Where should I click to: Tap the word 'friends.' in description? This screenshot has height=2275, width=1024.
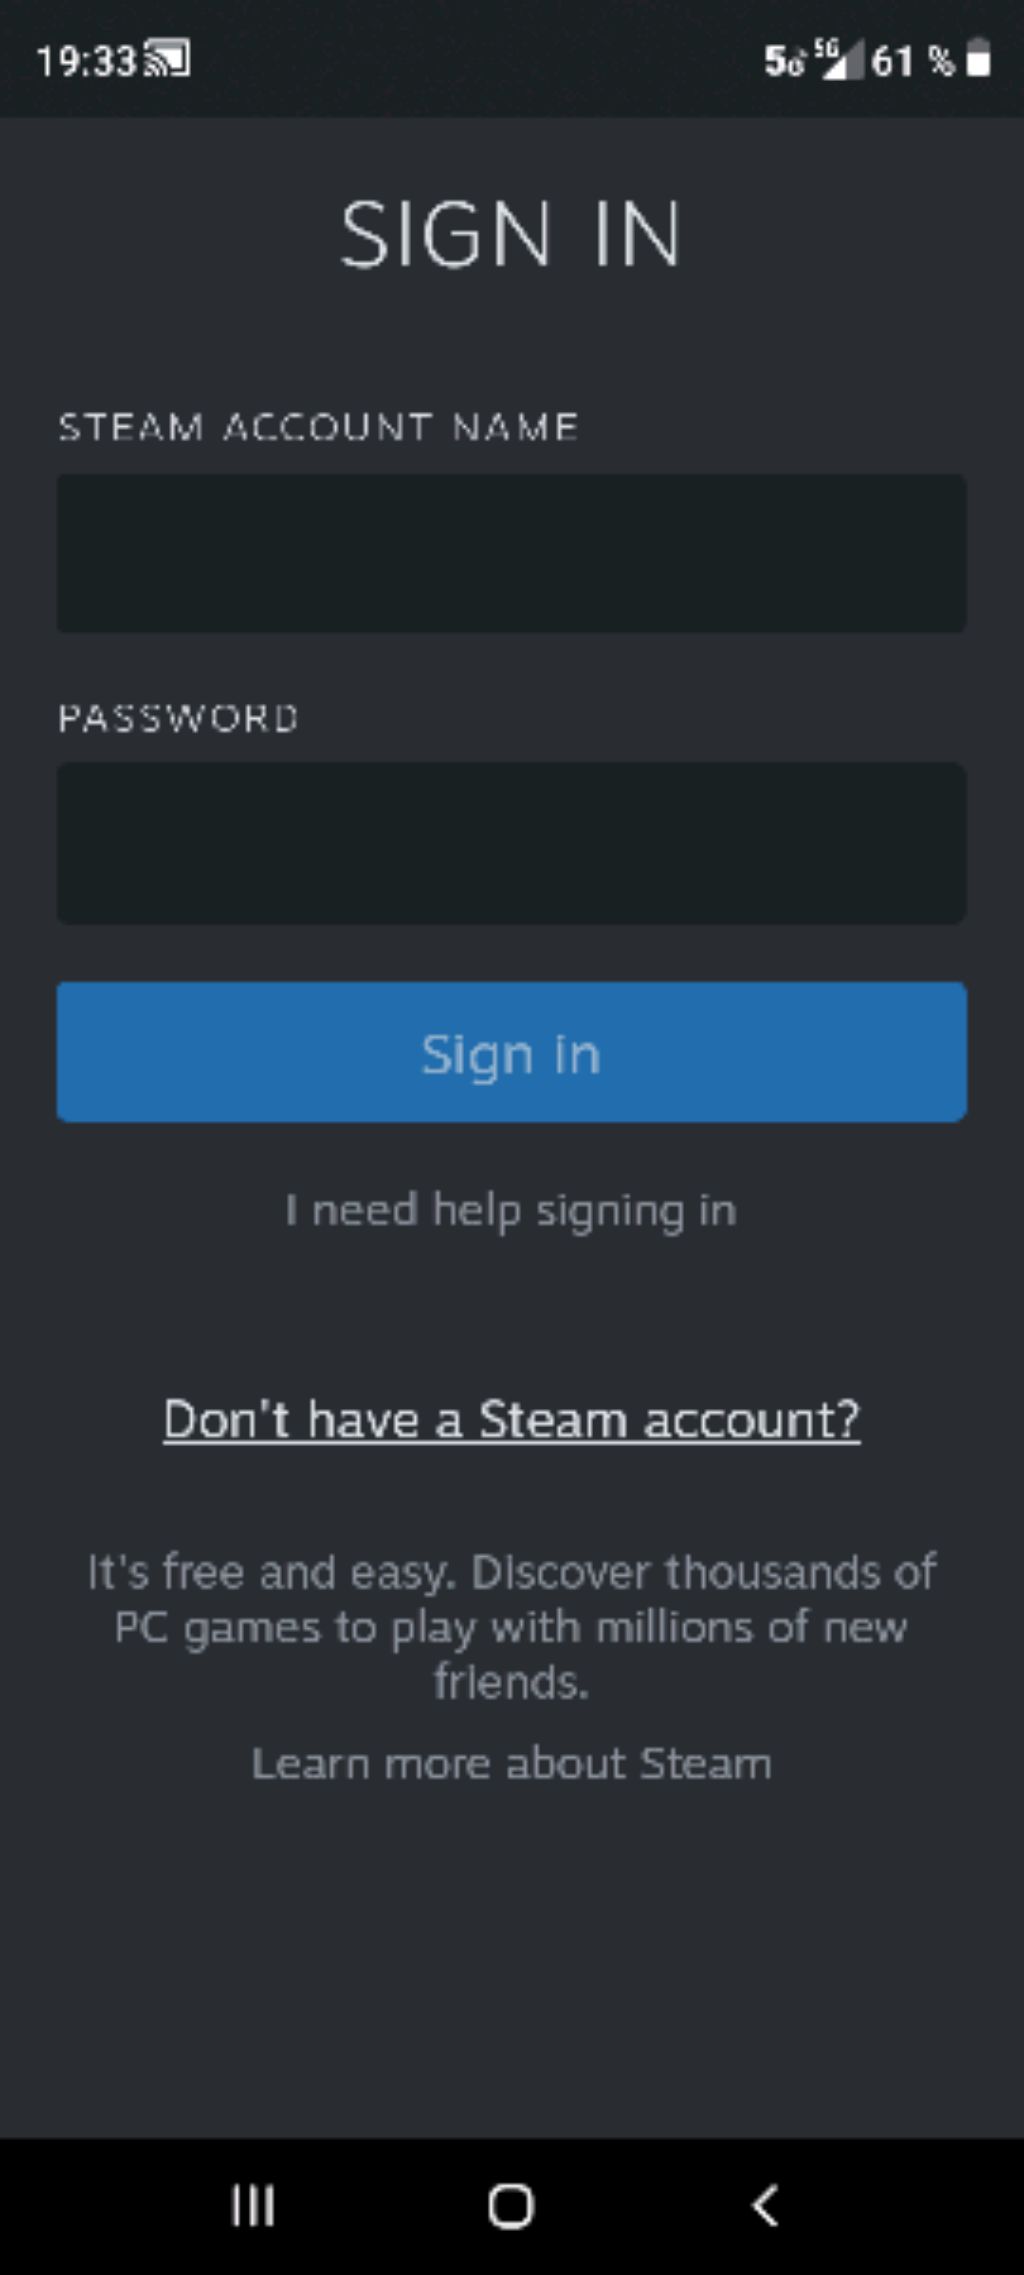[511, 1682]
